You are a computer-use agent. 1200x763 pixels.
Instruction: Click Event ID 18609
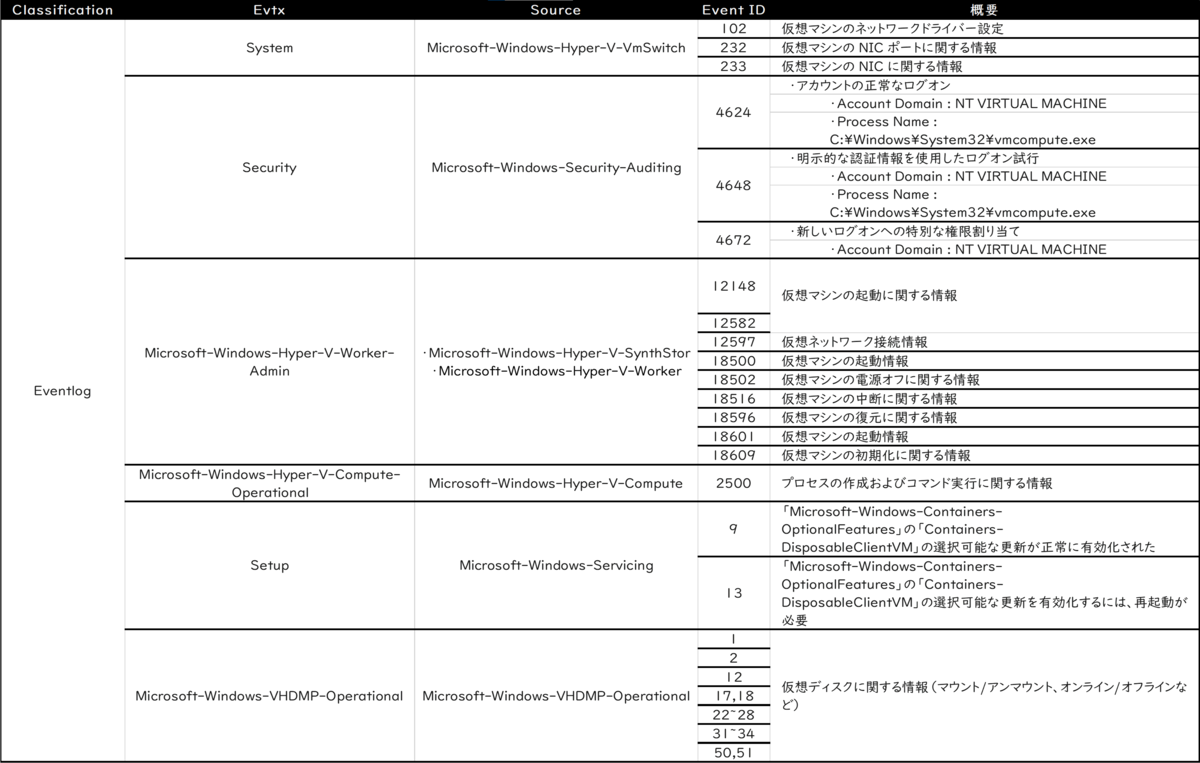click(735, 455)
